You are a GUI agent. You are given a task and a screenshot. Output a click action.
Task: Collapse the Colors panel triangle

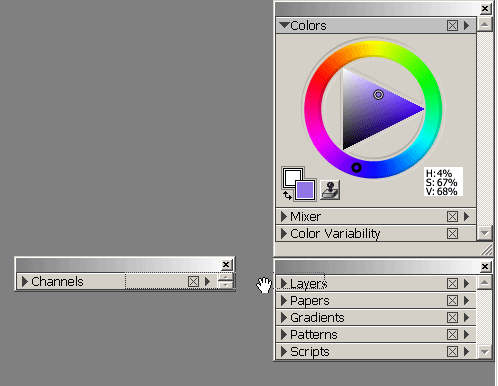pyautogui.click(x=284, y=25)
